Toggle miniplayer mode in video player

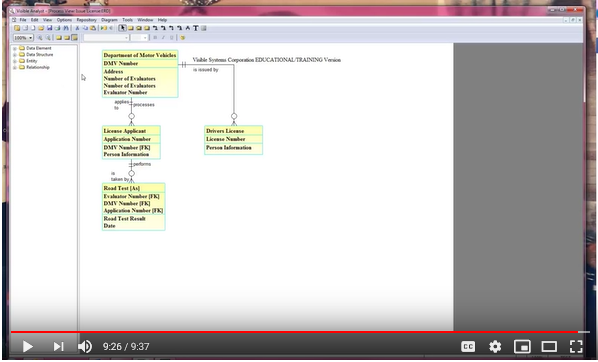[522, 346]
